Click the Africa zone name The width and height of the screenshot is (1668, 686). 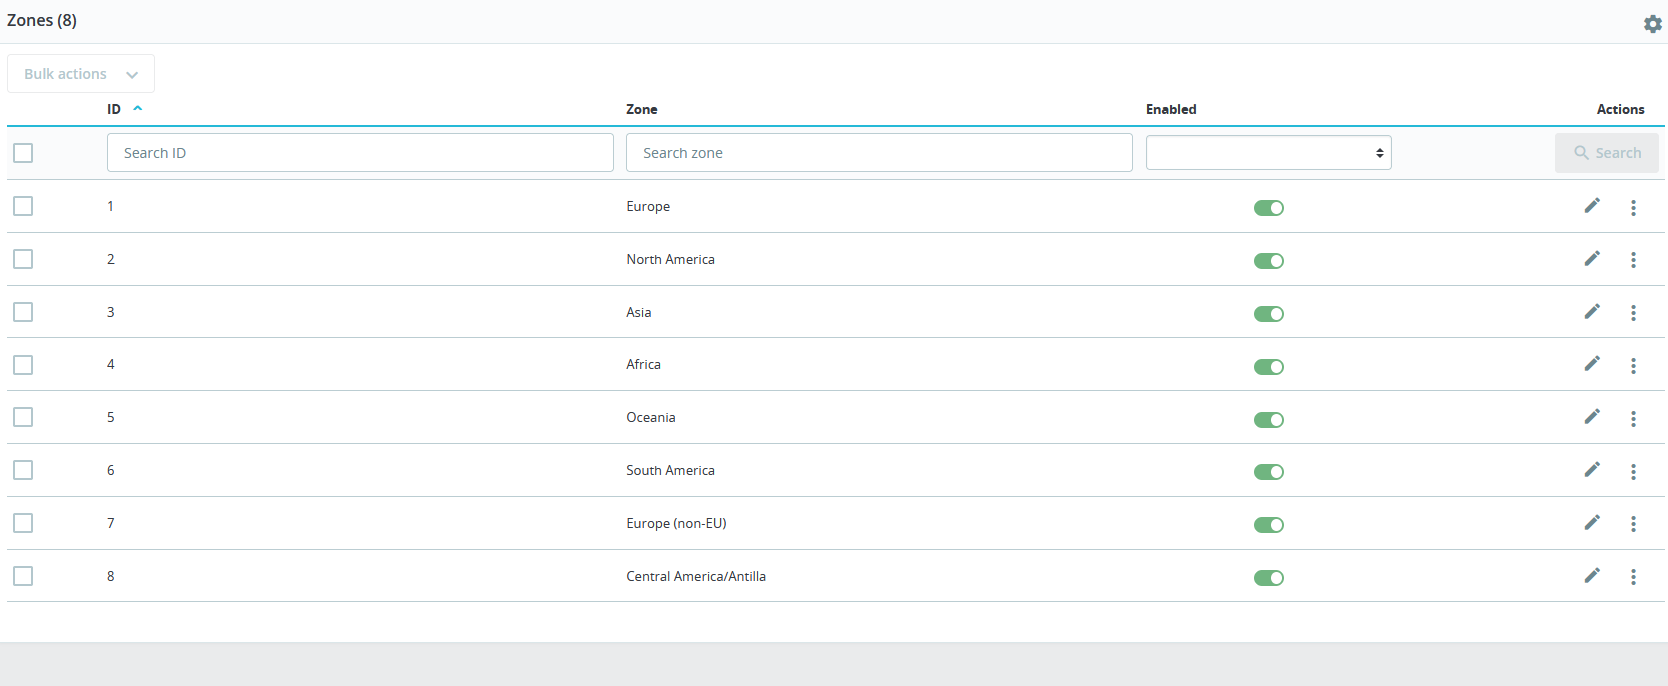coord(643,364)
